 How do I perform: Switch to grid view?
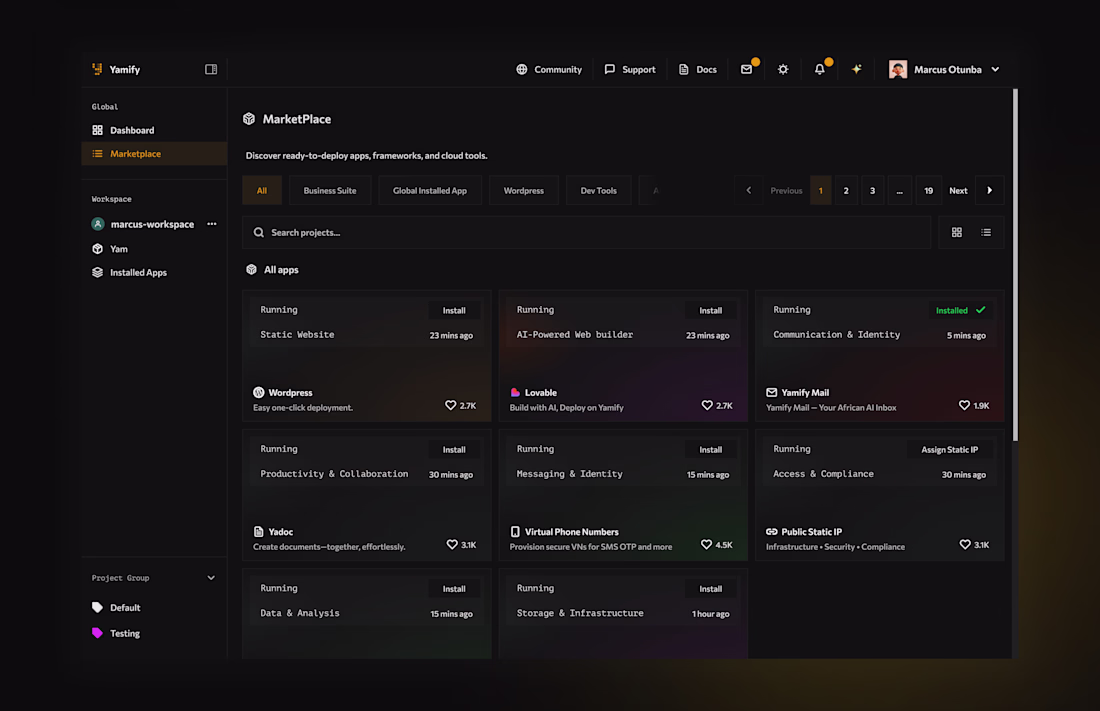tap(956, 232)
